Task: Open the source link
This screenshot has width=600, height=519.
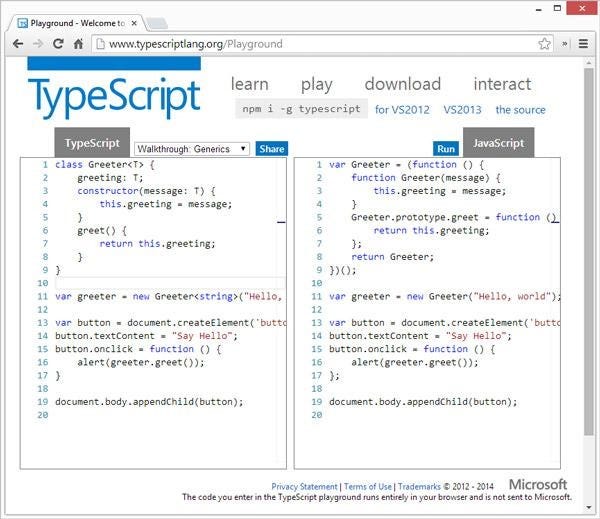Action: [520, 110]
